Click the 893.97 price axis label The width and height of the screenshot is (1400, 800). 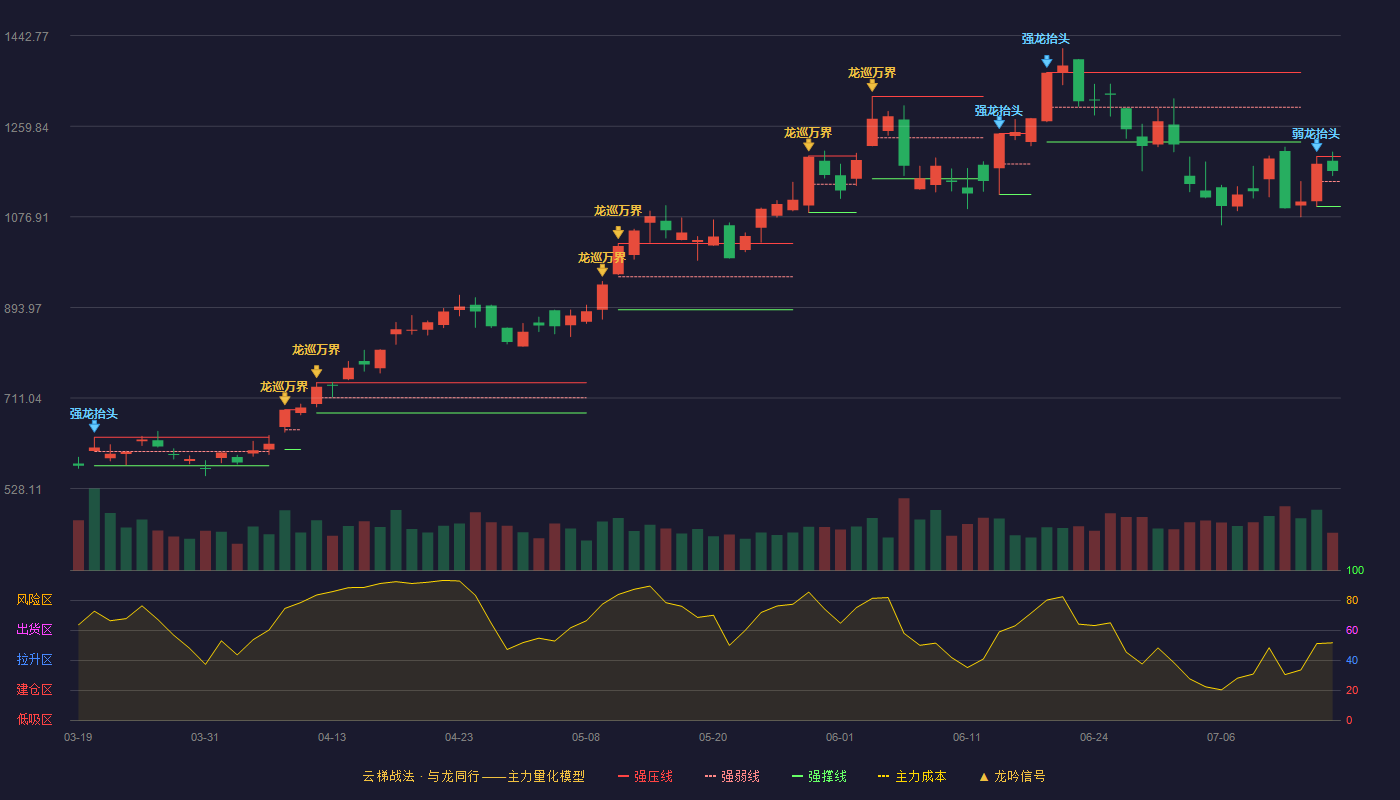coord(23,309)
